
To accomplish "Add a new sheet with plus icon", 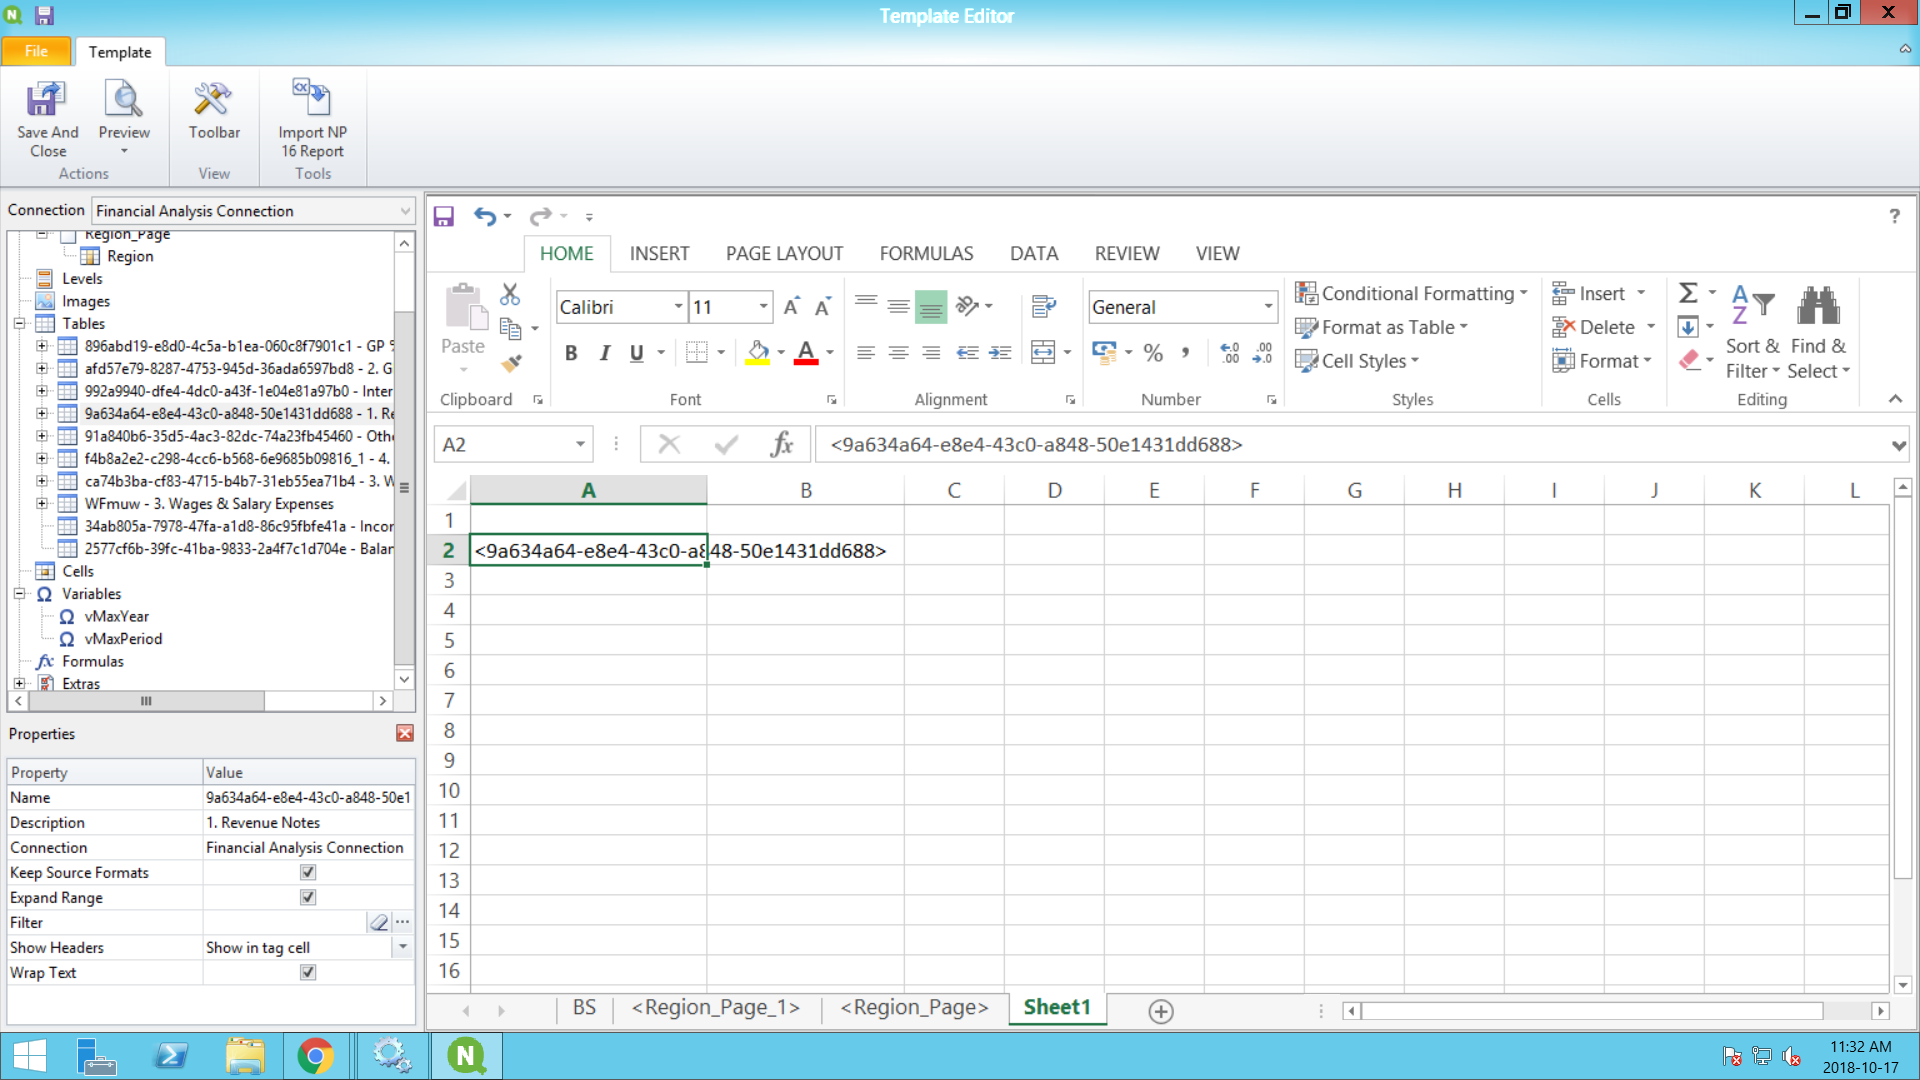I will coord(1161,1011).
